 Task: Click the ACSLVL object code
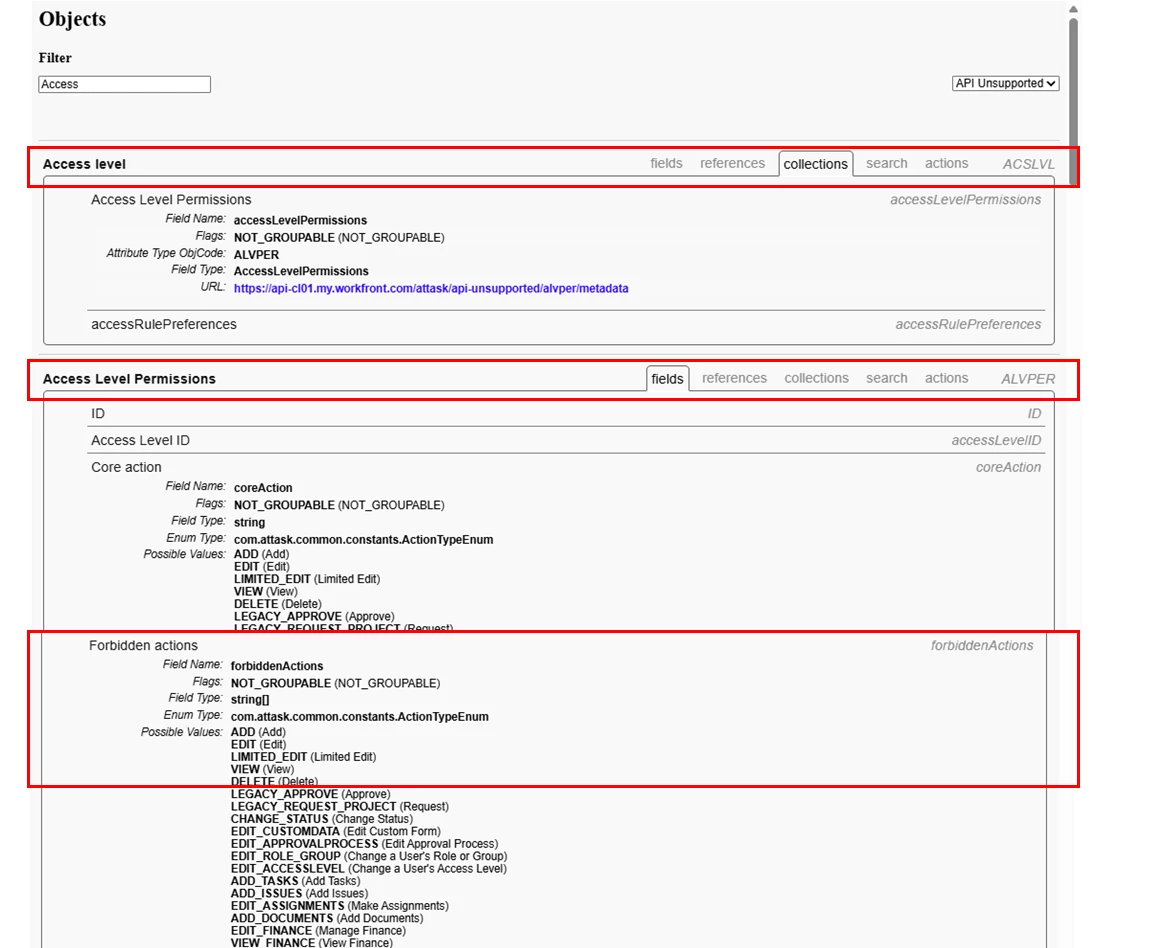pyautogui.click(x=1029, y=164)
